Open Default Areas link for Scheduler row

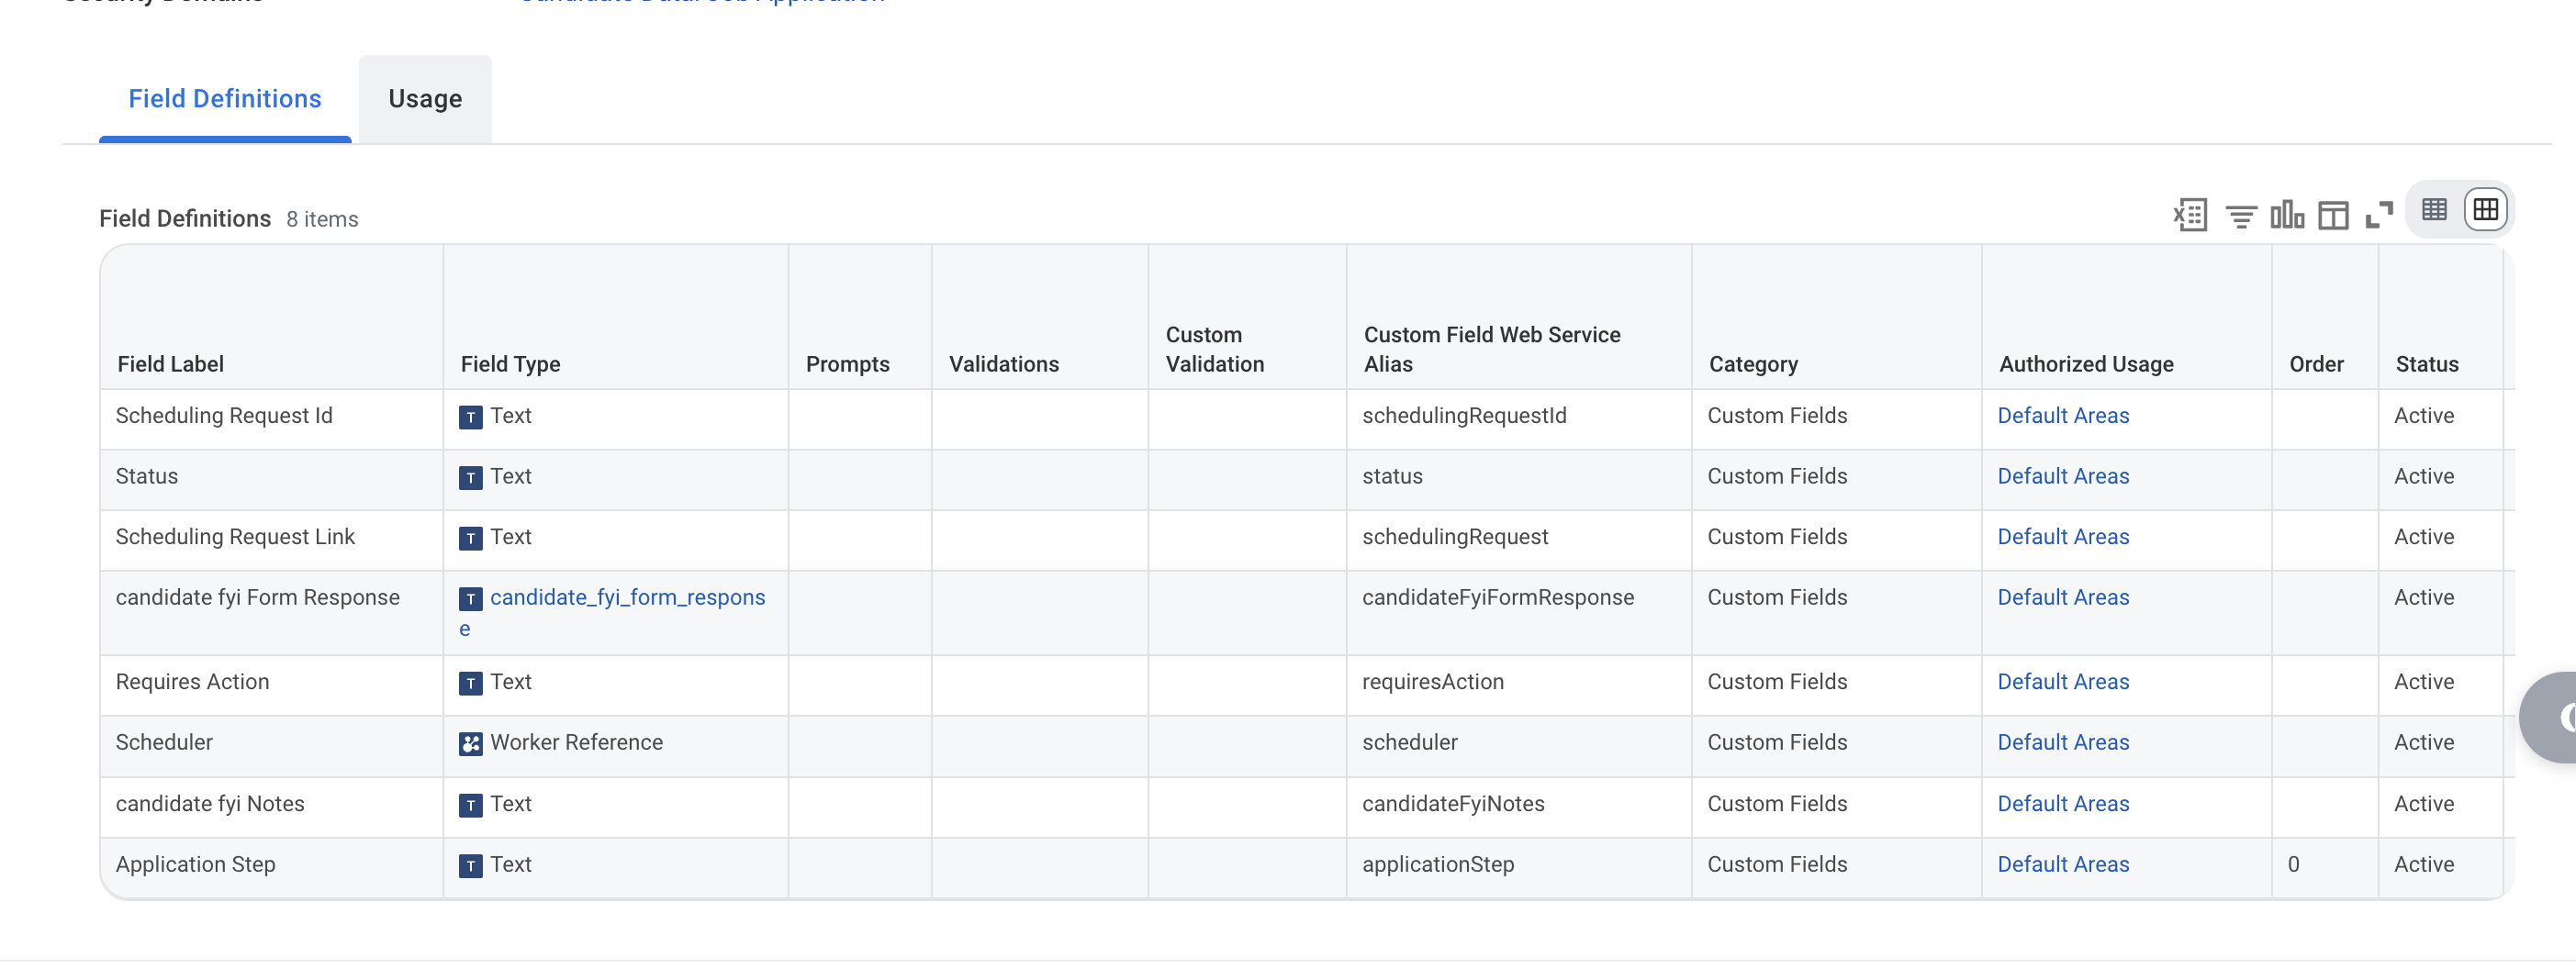point(2063,743)
